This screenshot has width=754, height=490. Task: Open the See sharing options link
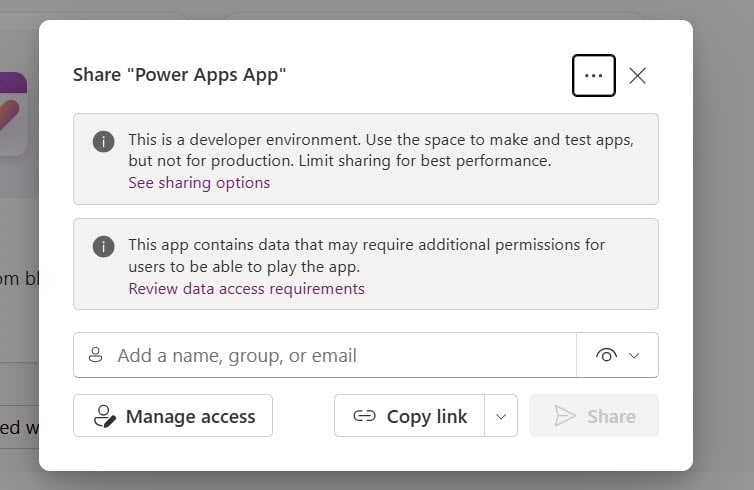(x=199, y=183)
